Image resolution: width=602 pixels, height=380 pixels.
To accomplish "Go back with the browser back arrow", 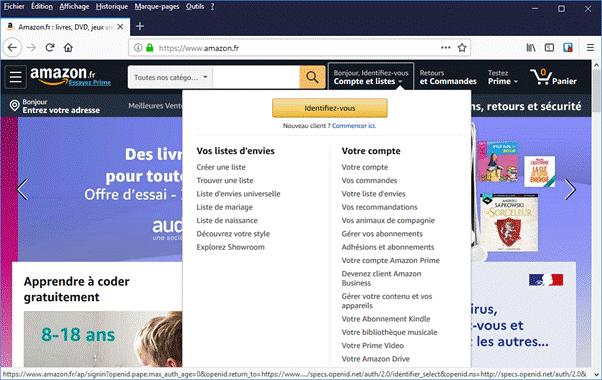I will click(12, 48).
